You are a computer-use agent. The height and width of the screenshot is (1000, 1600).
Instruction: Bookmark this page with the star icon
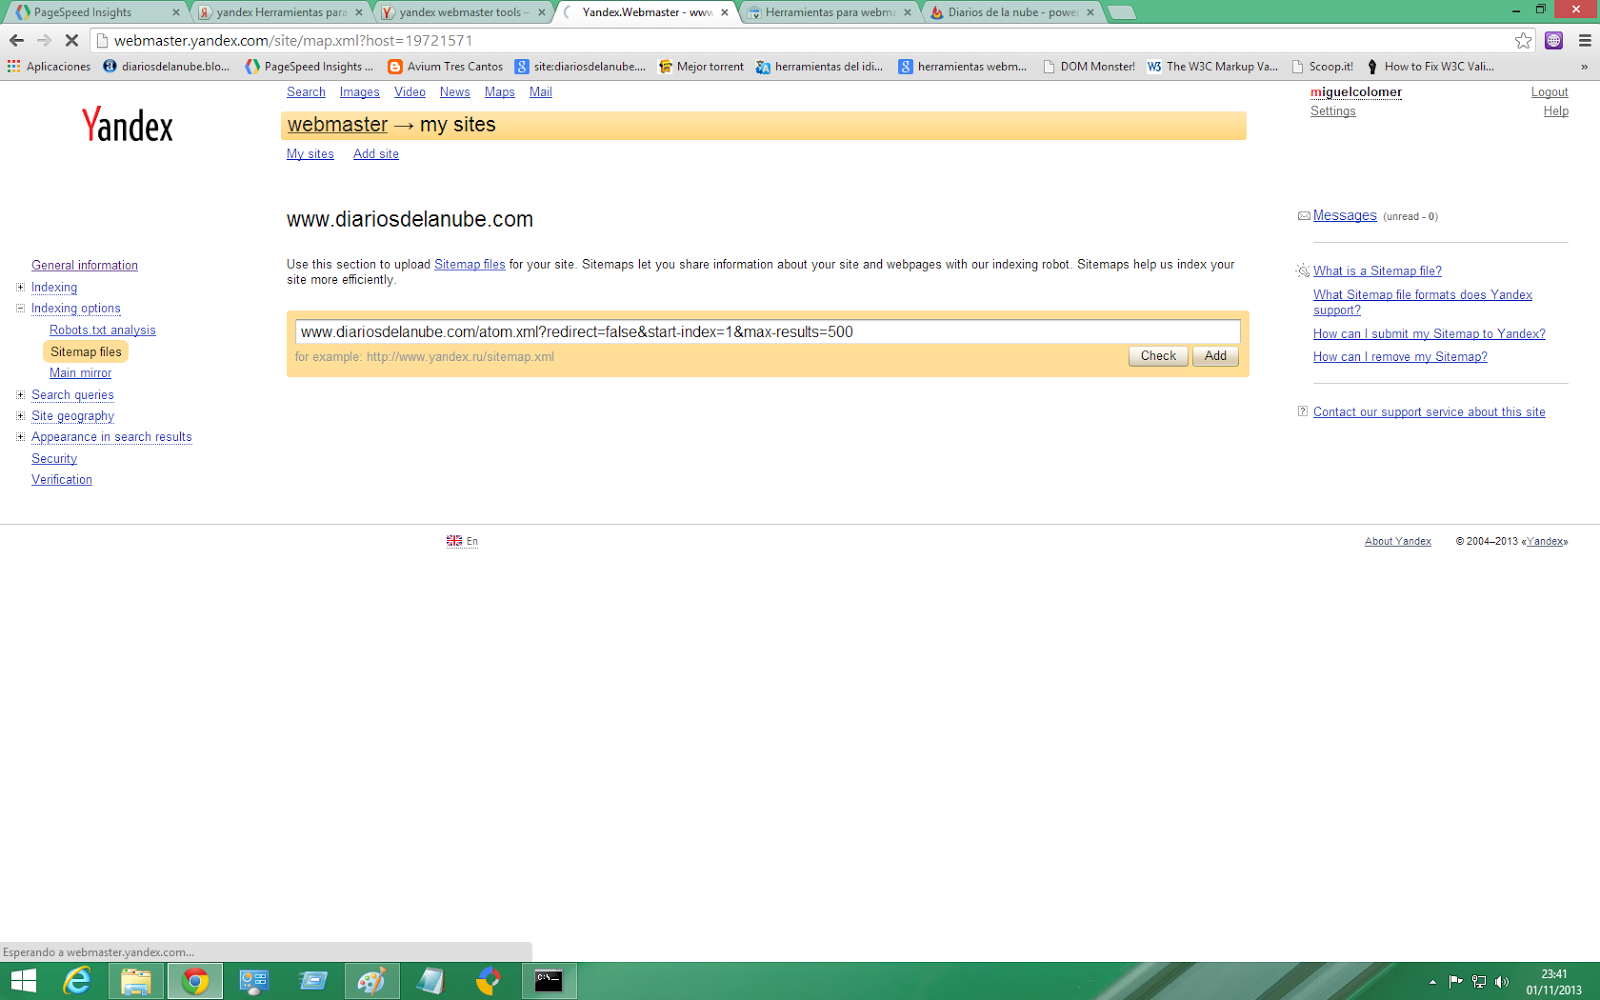click(x=1523, y=40)
